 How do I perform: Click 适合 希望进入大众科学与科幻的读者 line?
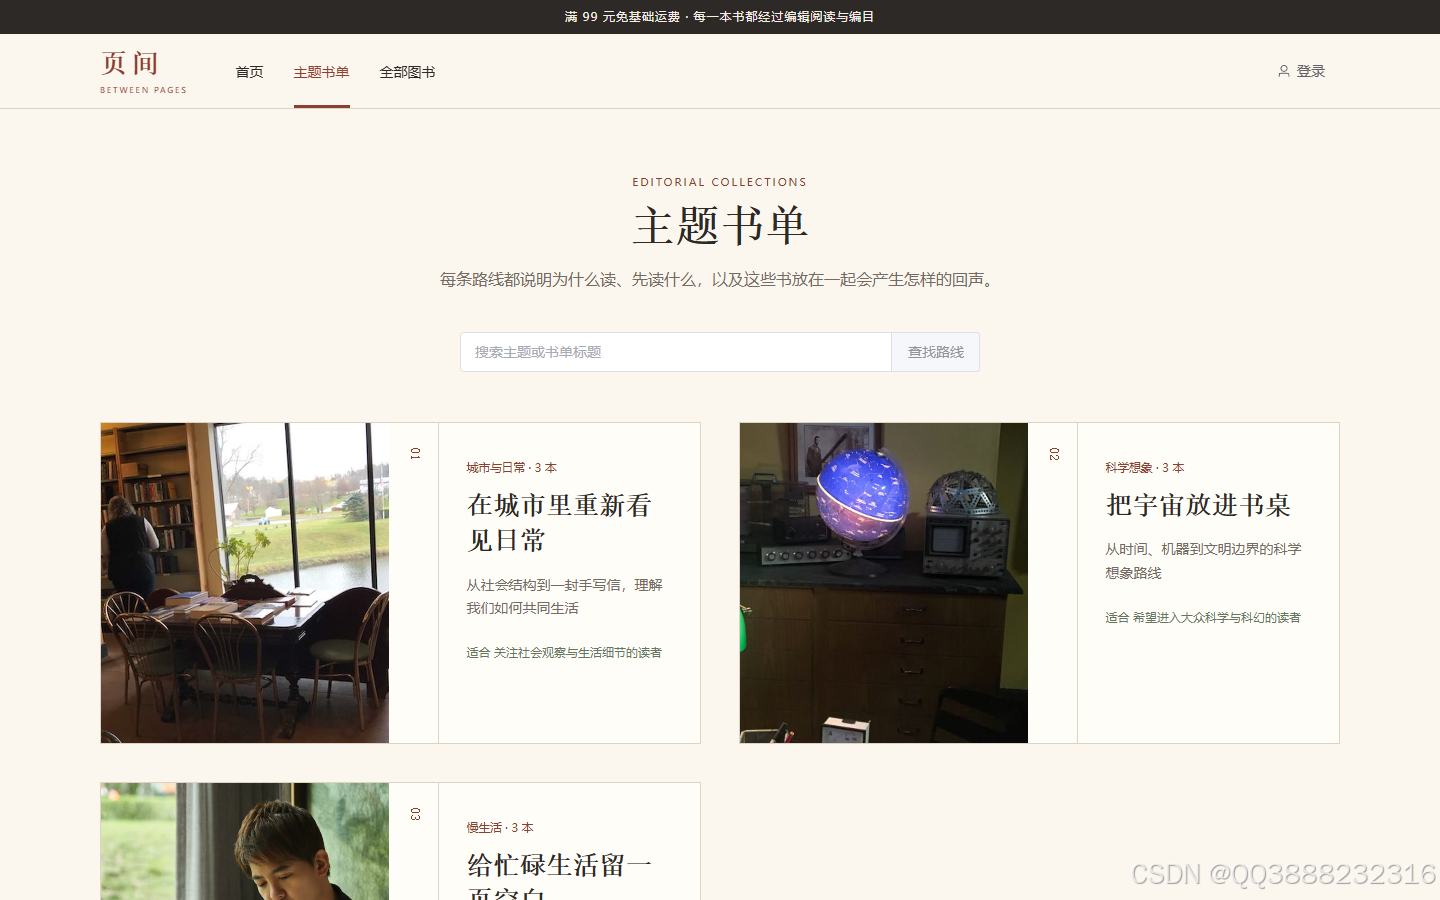(1203, 617)
